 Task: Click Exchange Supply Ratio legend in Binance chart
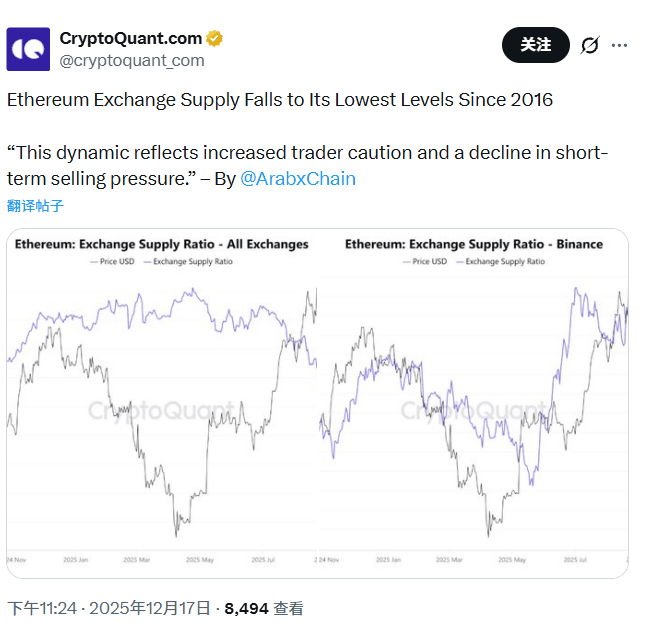(504, 261)
